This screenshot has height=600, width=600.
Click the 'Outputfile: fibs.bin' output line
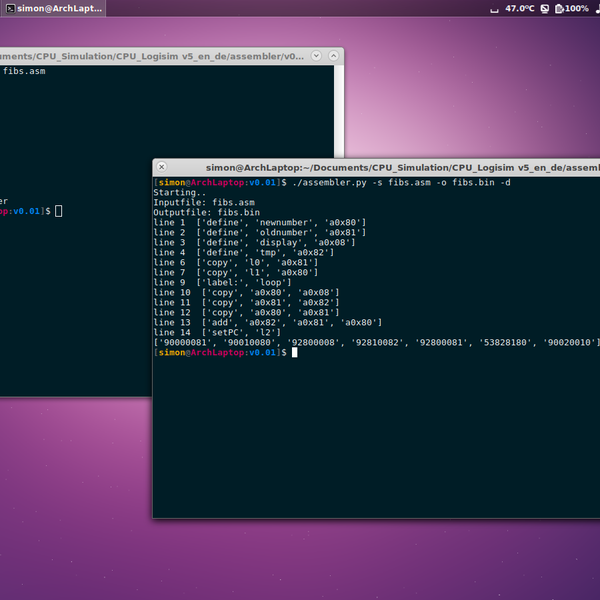pos(206,212)
